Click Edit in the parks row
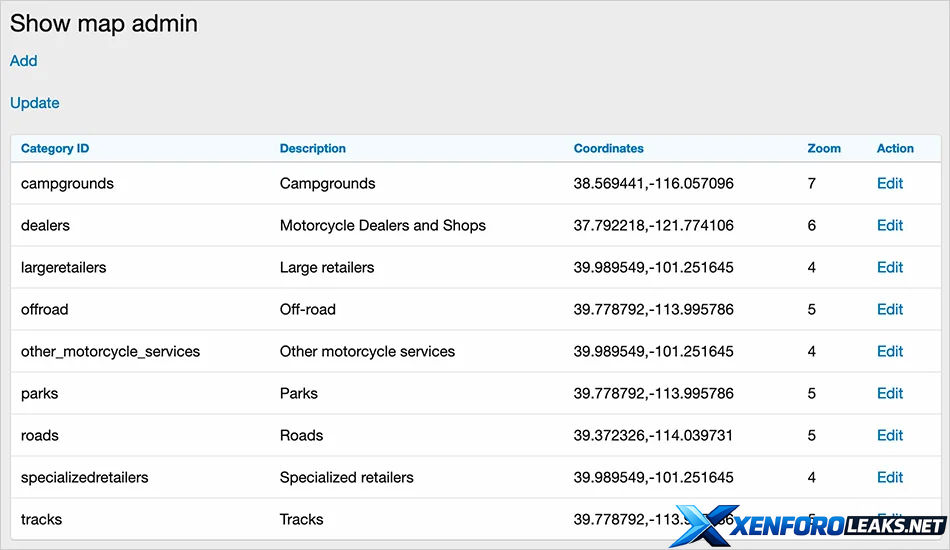Screen dimensions: 950x550 (x=889, y=394)
